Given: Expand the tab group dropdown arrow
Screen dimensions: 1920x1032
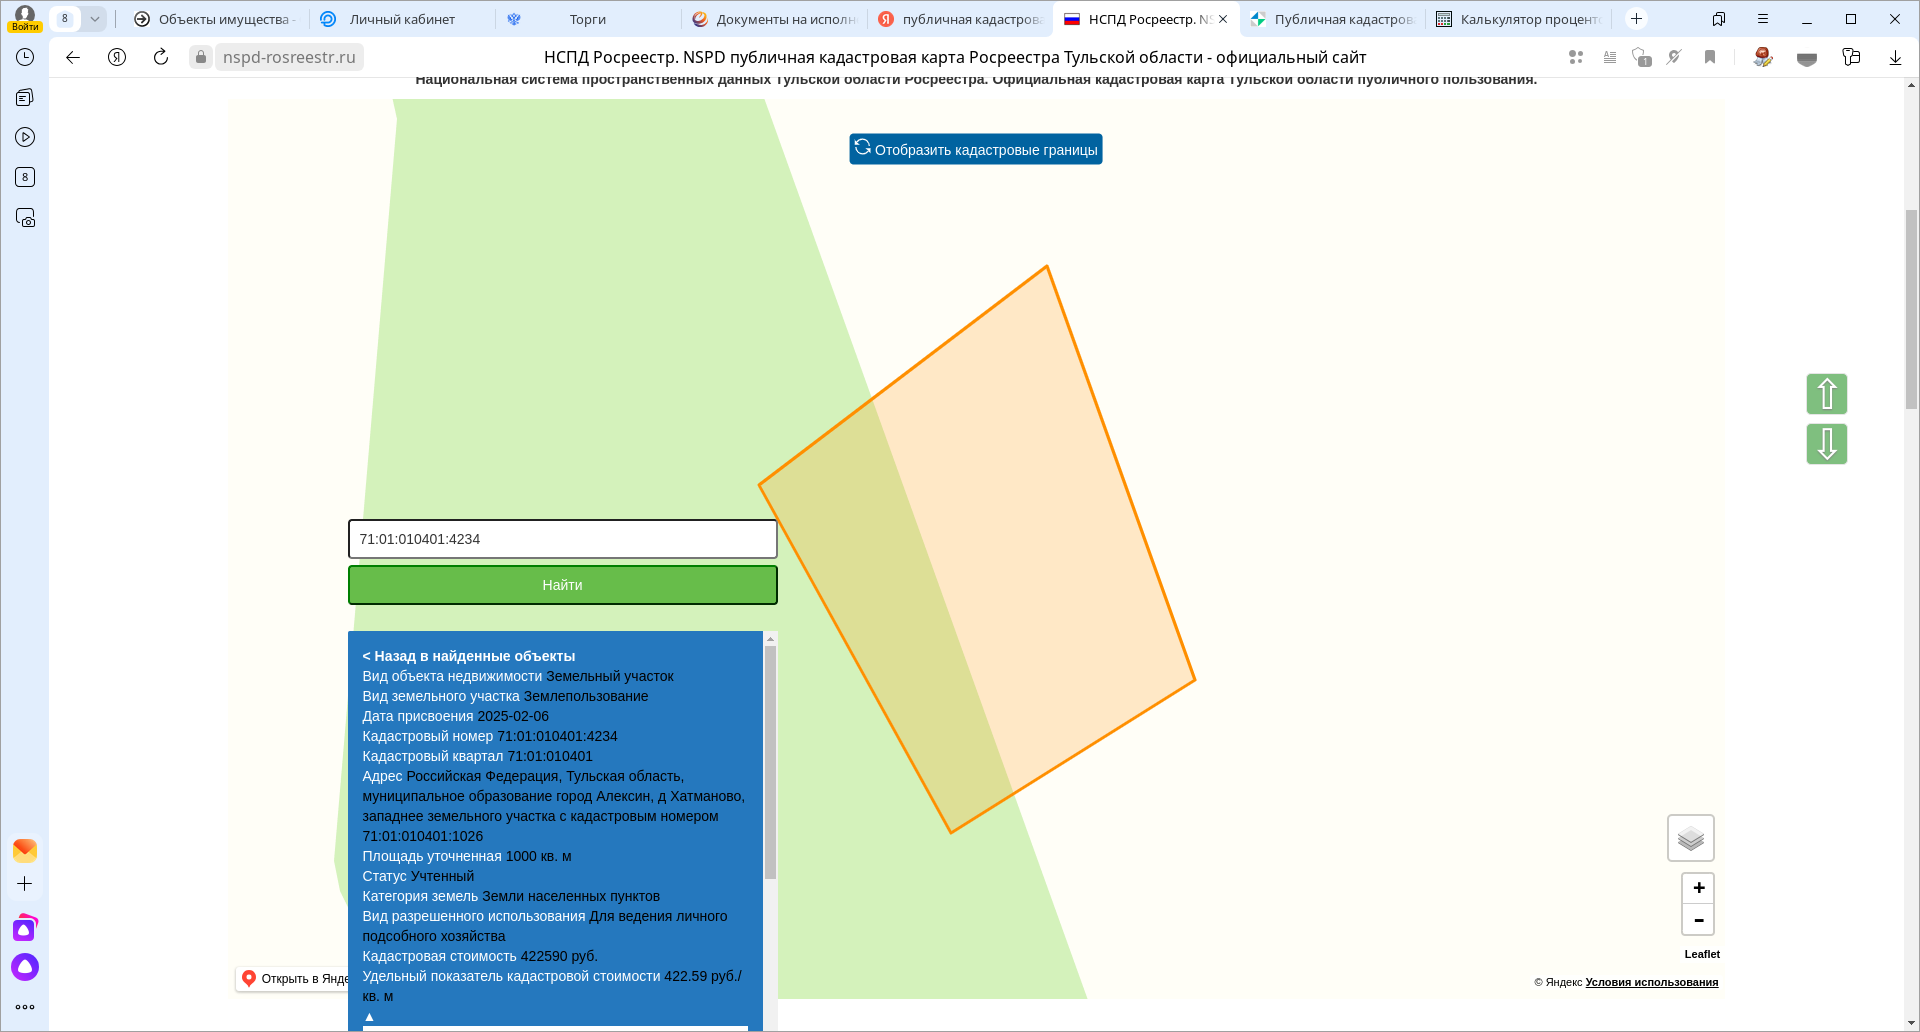Looking at the screenshot, I should point(94,19).
